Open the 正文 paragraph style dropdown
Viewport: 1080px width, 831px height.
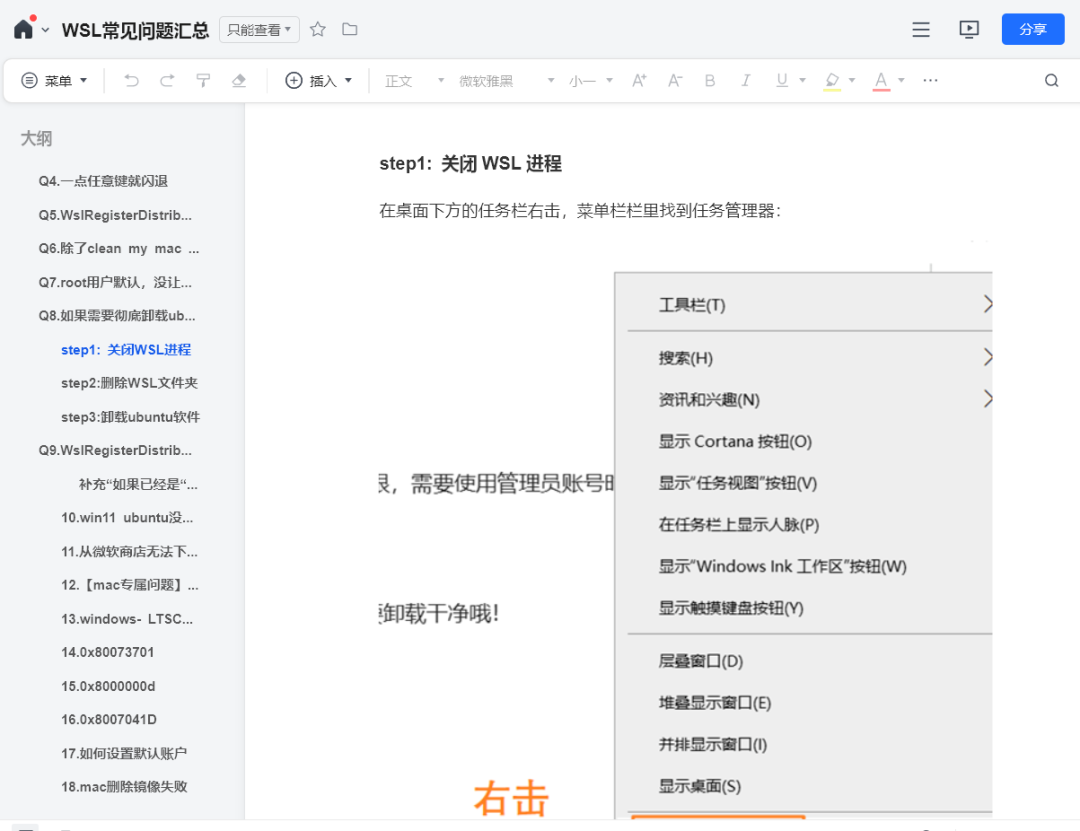pyautogui.click(x=414, y=81)
